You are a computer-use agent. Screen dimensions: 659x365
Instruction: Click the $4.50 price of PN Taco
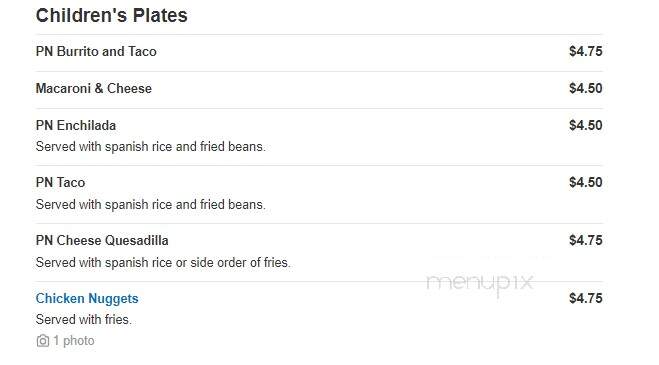[x=586, y=182]
